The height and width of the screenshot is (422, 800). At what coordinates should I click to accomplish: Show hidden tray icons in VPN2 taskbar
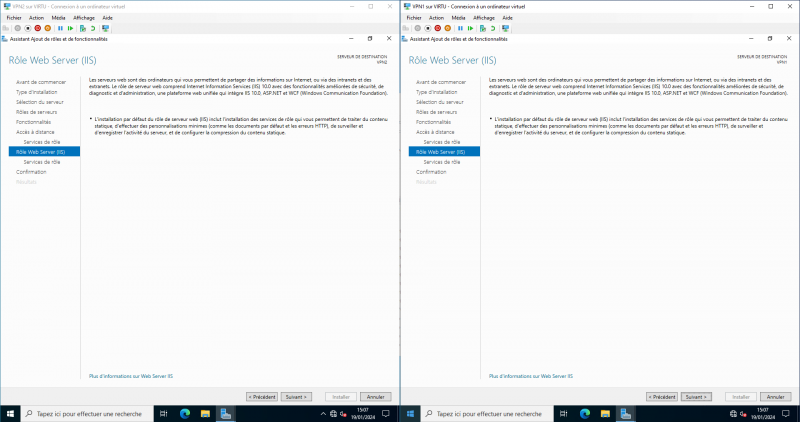tap(323, 414)
